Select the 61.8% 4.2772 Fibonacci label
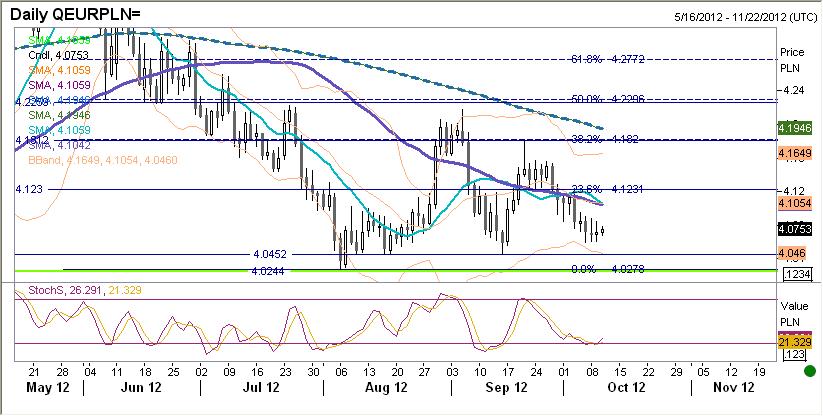Viewport: 823px width, 416px height. point(607,59)
